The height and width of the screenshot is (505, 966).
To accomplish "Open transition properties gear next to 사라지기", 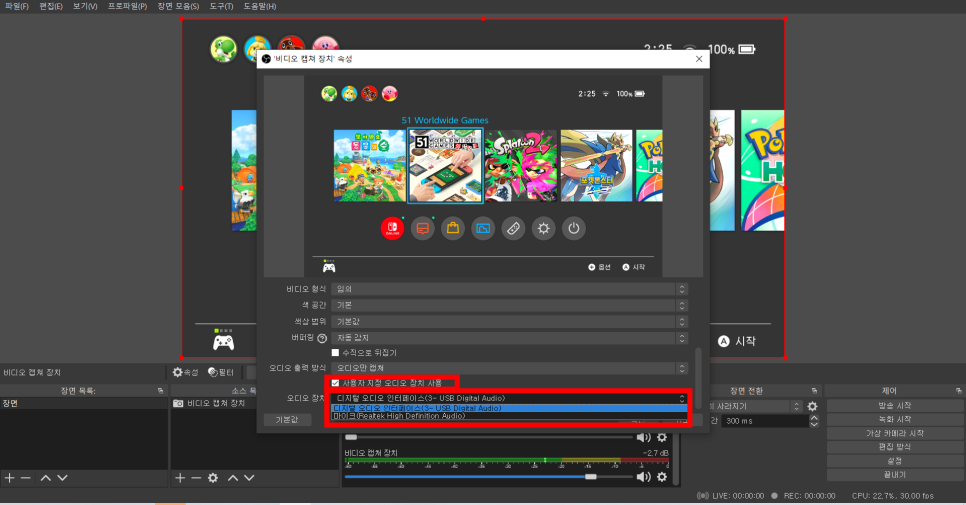I will click(x=813, y=406).
